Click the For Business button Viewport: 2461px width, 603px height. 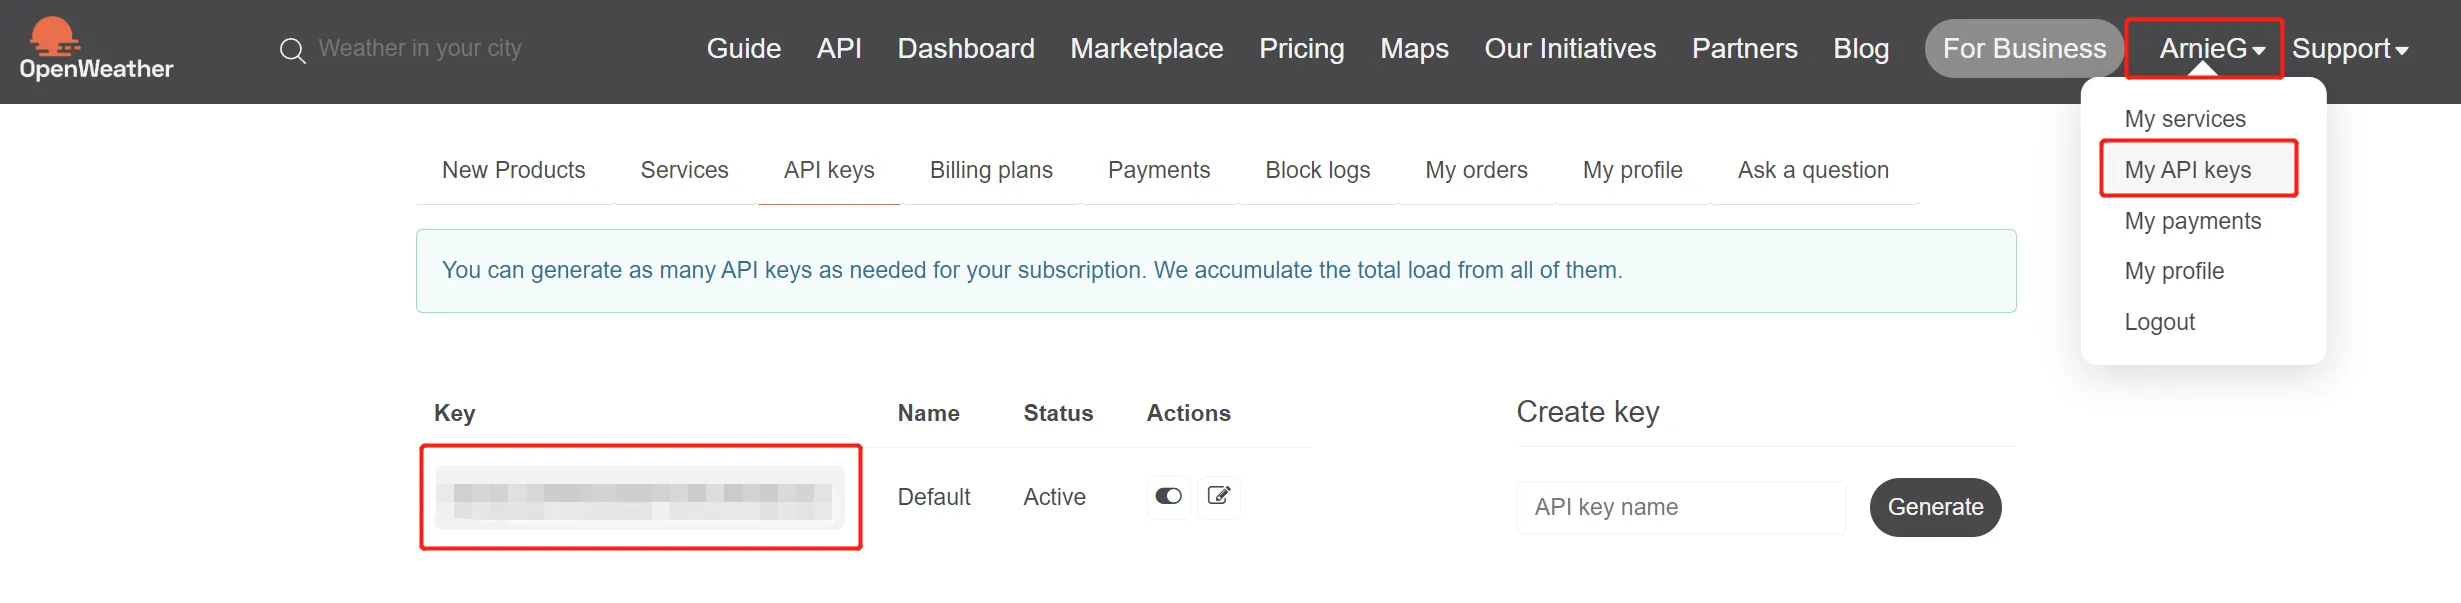[x=2023, y=48]
